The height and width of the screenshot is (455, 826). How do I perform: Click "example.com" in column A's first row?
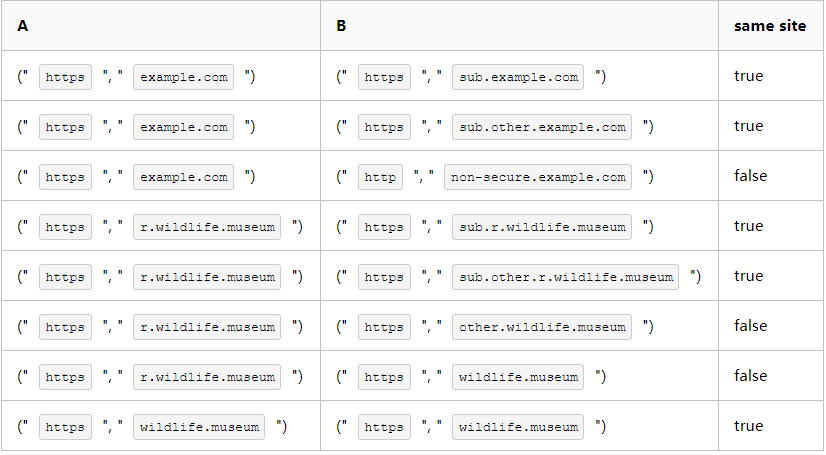coord(184,77)
